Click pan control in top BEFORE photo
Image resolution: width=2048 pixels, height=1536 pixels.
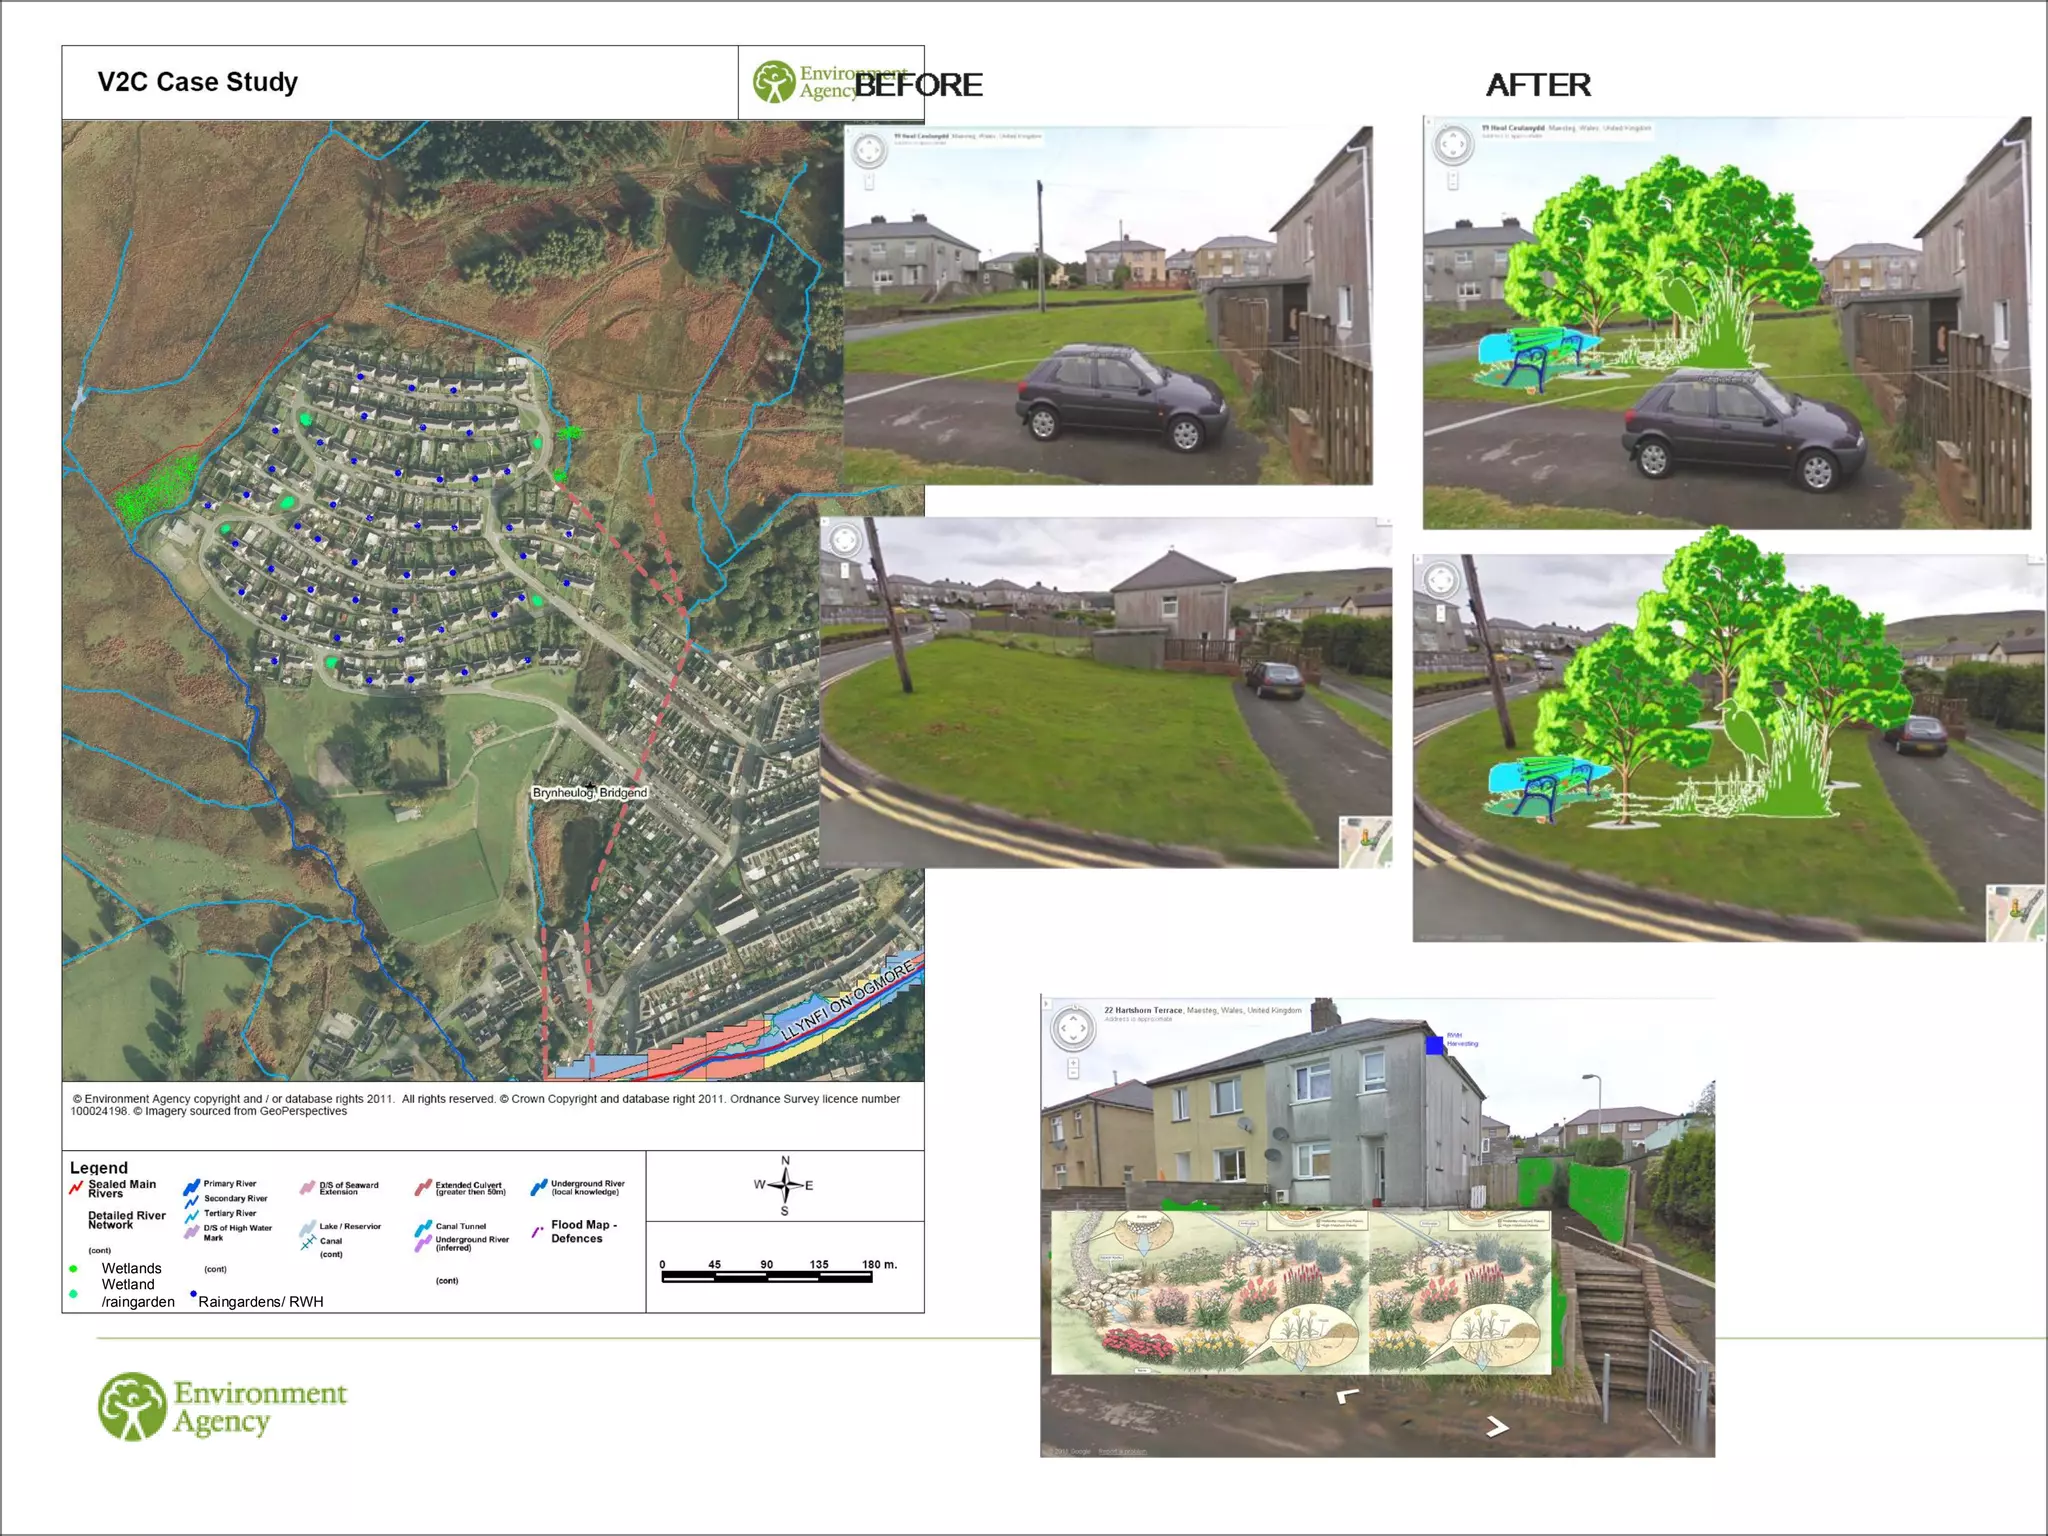pos(868,151)
